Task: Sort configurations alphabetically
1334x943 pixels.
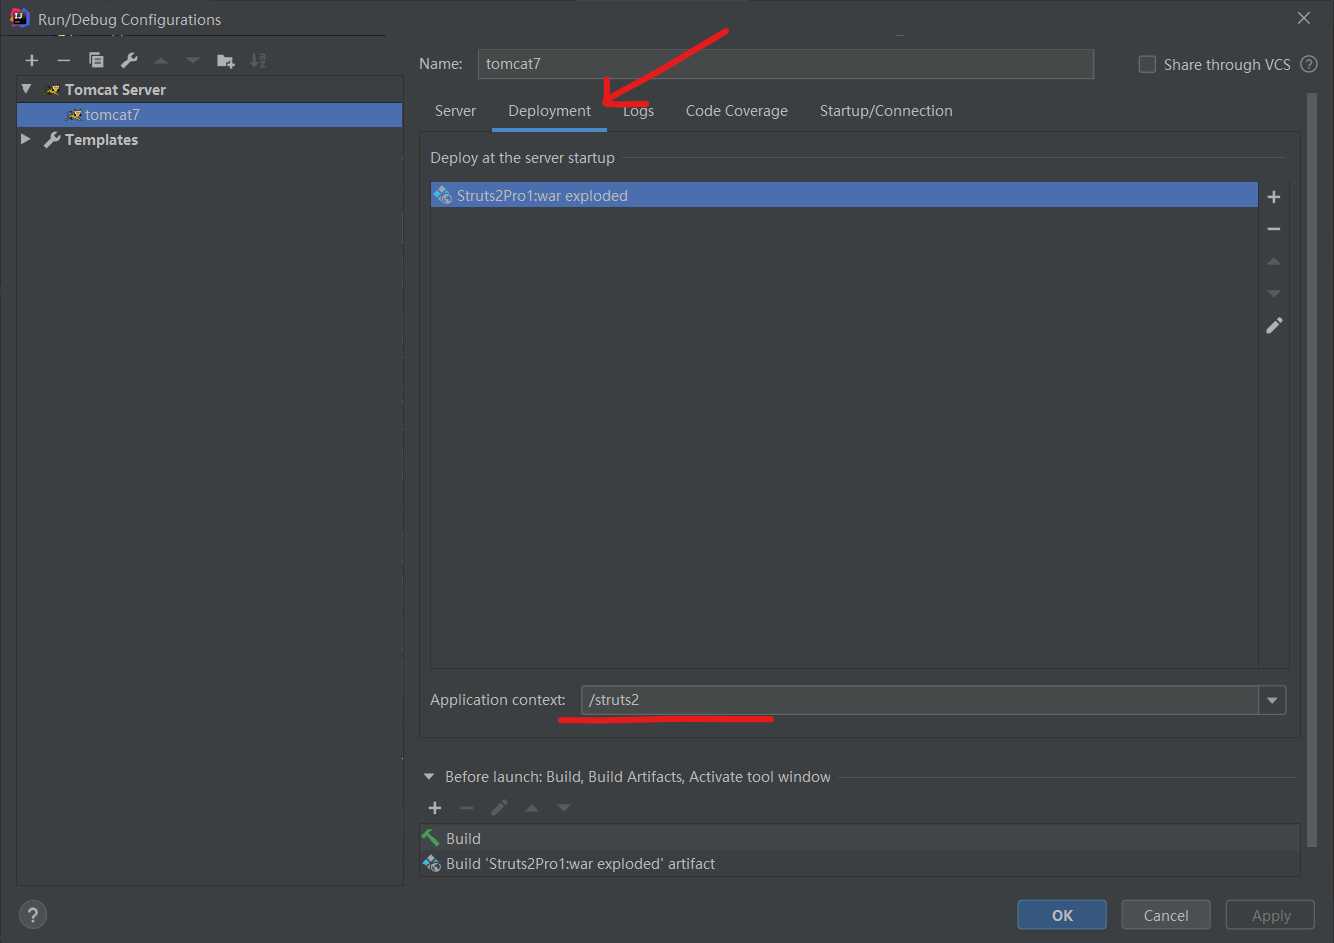Action: click(x=258, y=61)
